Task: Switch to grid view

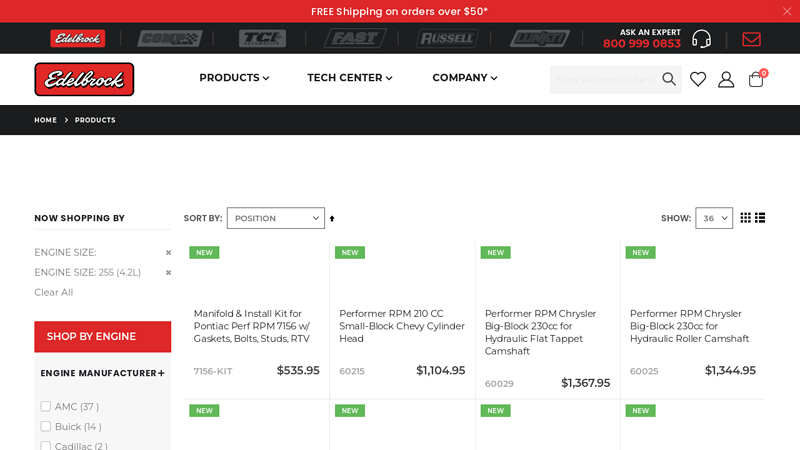Action: point(745,218)
